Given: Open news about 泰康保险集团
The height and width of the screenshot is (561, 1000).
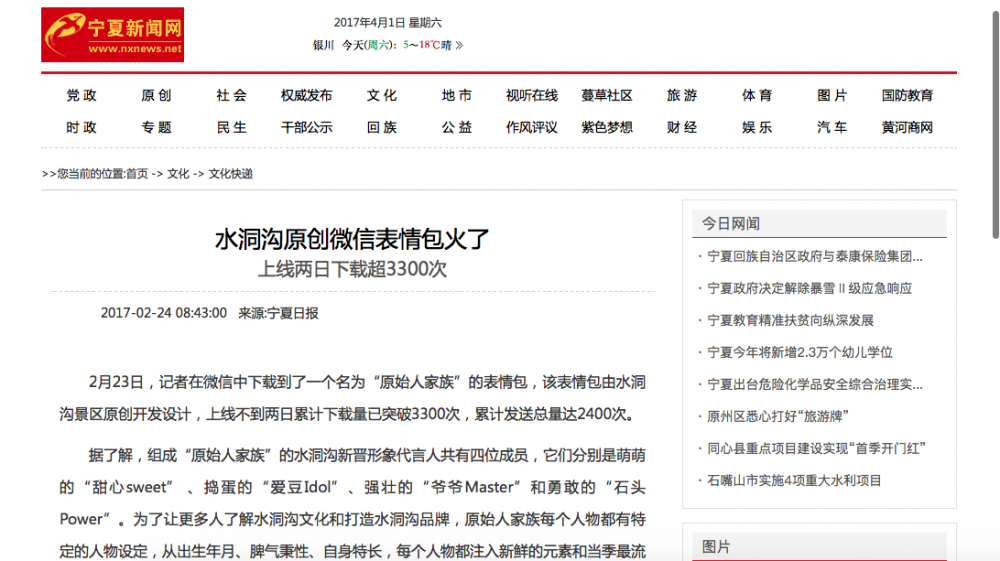Looking at the screenshot, I should [815, 256].
